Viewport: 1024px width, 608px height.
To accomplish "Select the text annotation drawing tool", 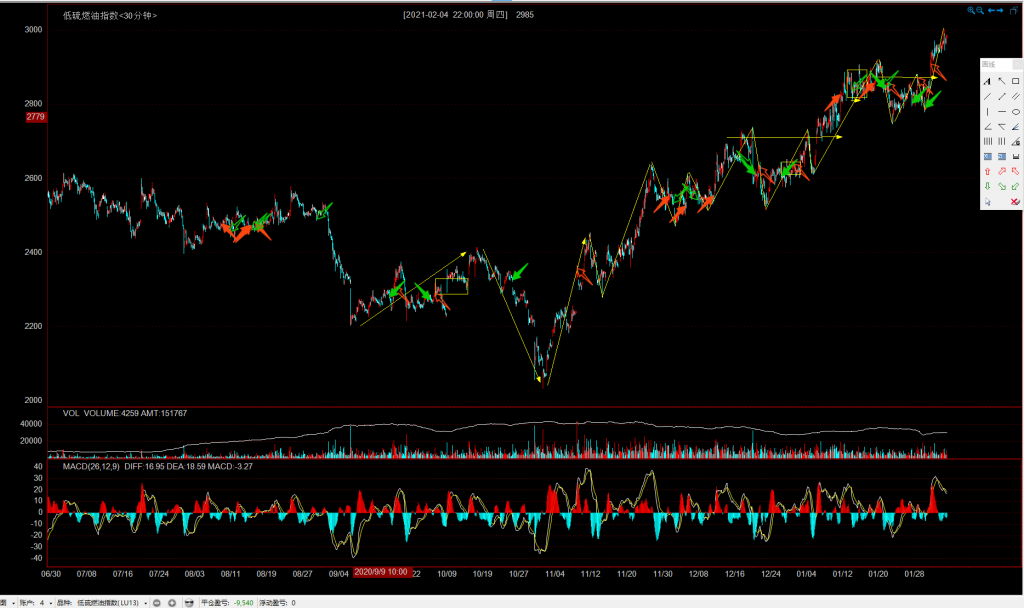I will pyautogui.click(x=987, y=81).
